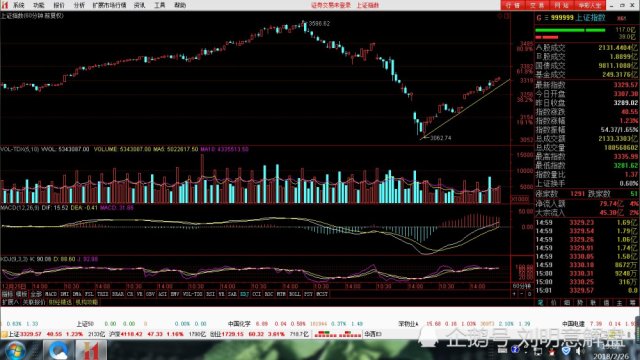Click the red app logo at top-left

pyautogui.click(x=5, y=5)
